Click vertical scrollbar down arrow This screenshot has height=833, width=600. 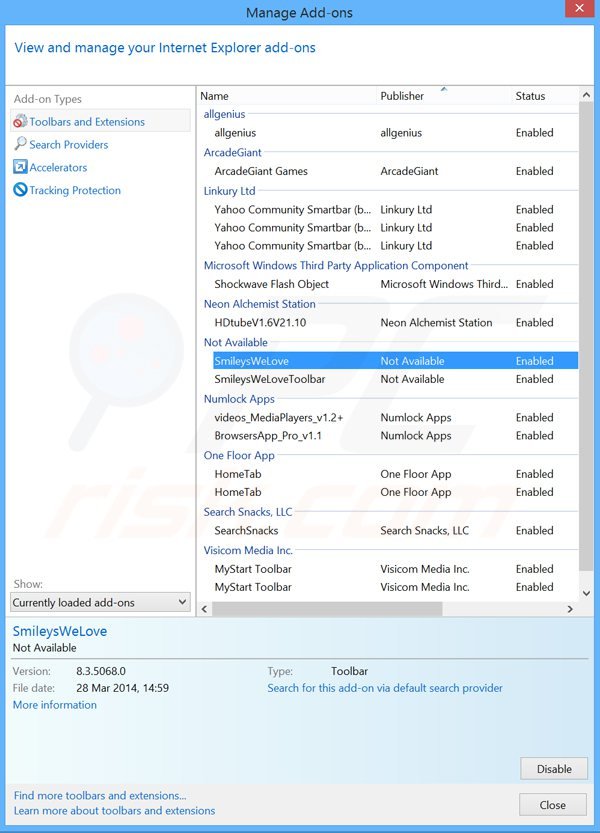click(586, 593)
